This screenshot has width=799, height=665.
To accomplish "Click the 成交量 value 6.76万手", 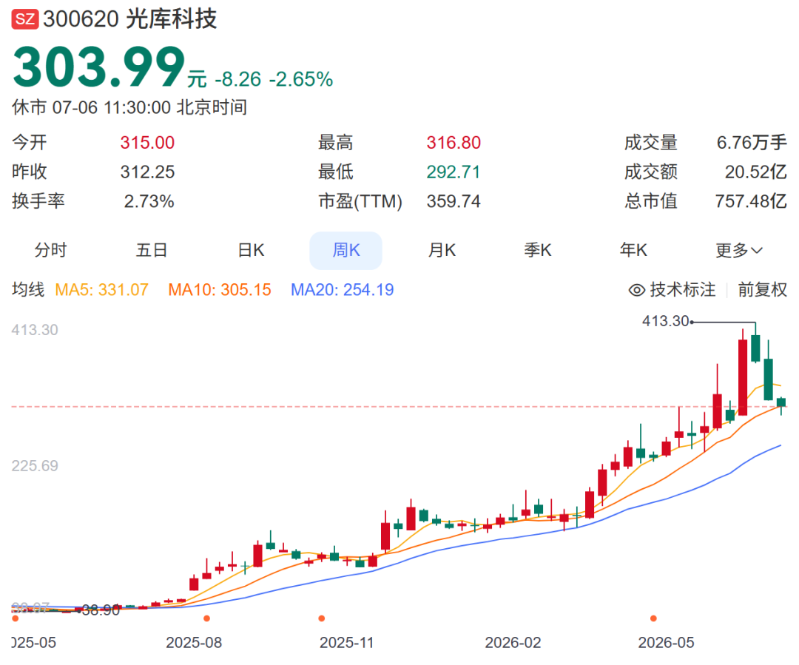I will (x=752, y=143).
